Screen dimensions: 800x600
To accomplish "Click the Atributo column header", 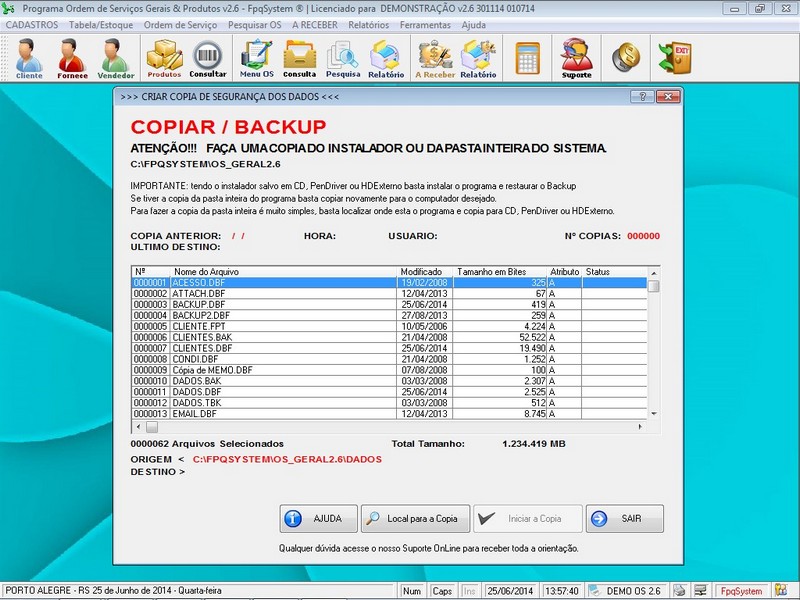I will 564,272.
